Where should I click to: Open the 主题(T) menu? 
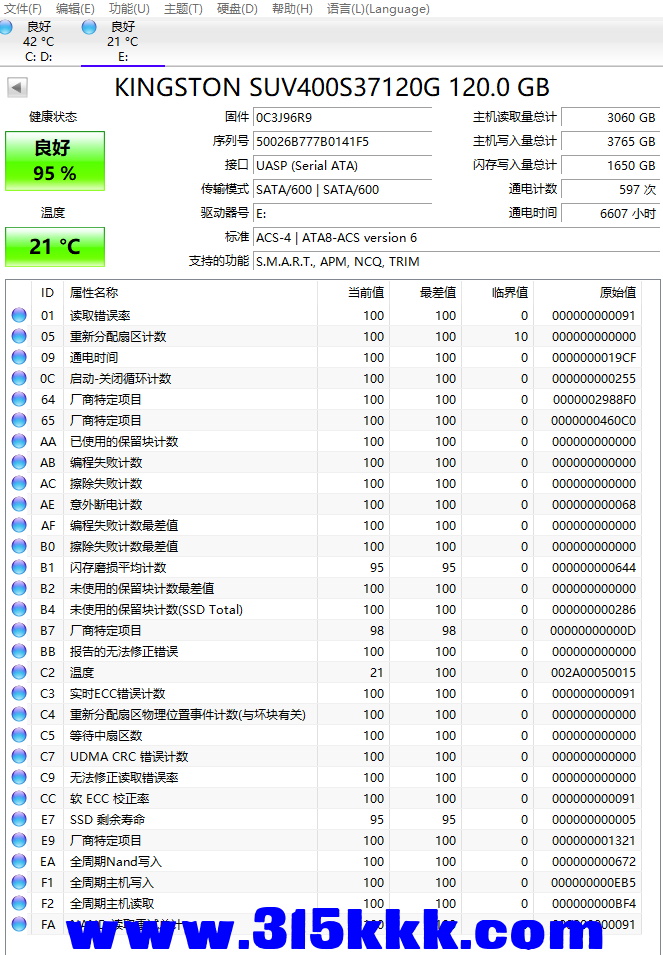tap(183, 9)
